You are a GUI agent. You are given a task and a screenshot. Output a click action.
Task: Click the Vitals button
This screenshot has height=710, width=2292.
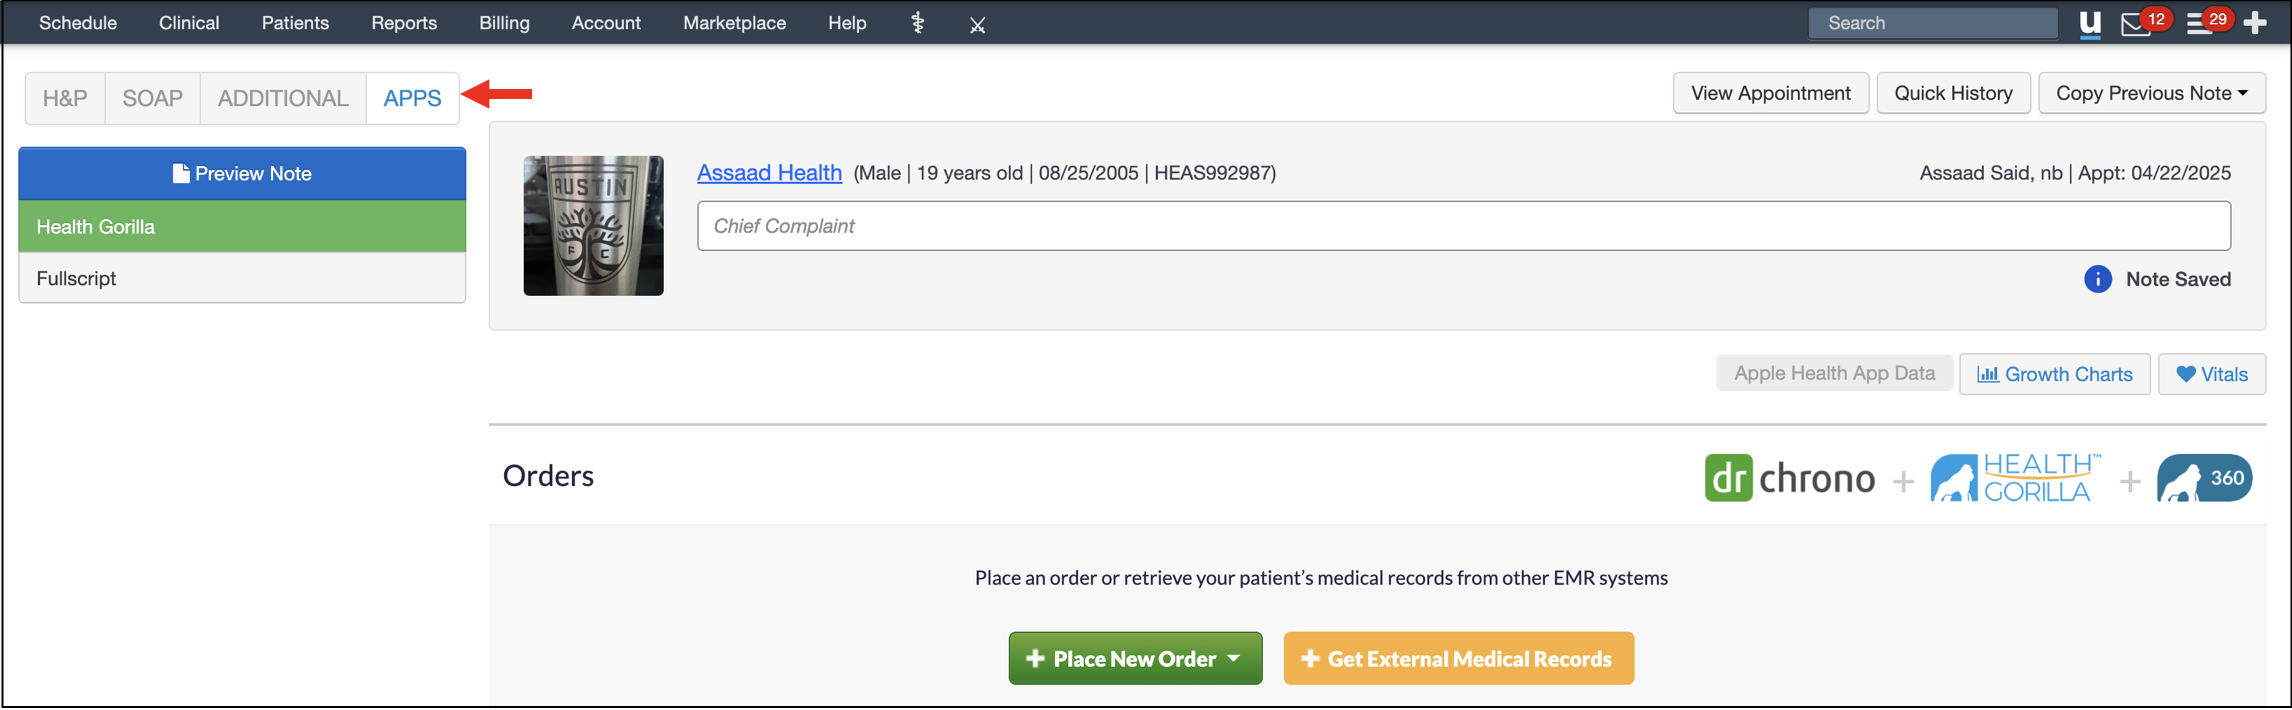[x=2211, y=374]
